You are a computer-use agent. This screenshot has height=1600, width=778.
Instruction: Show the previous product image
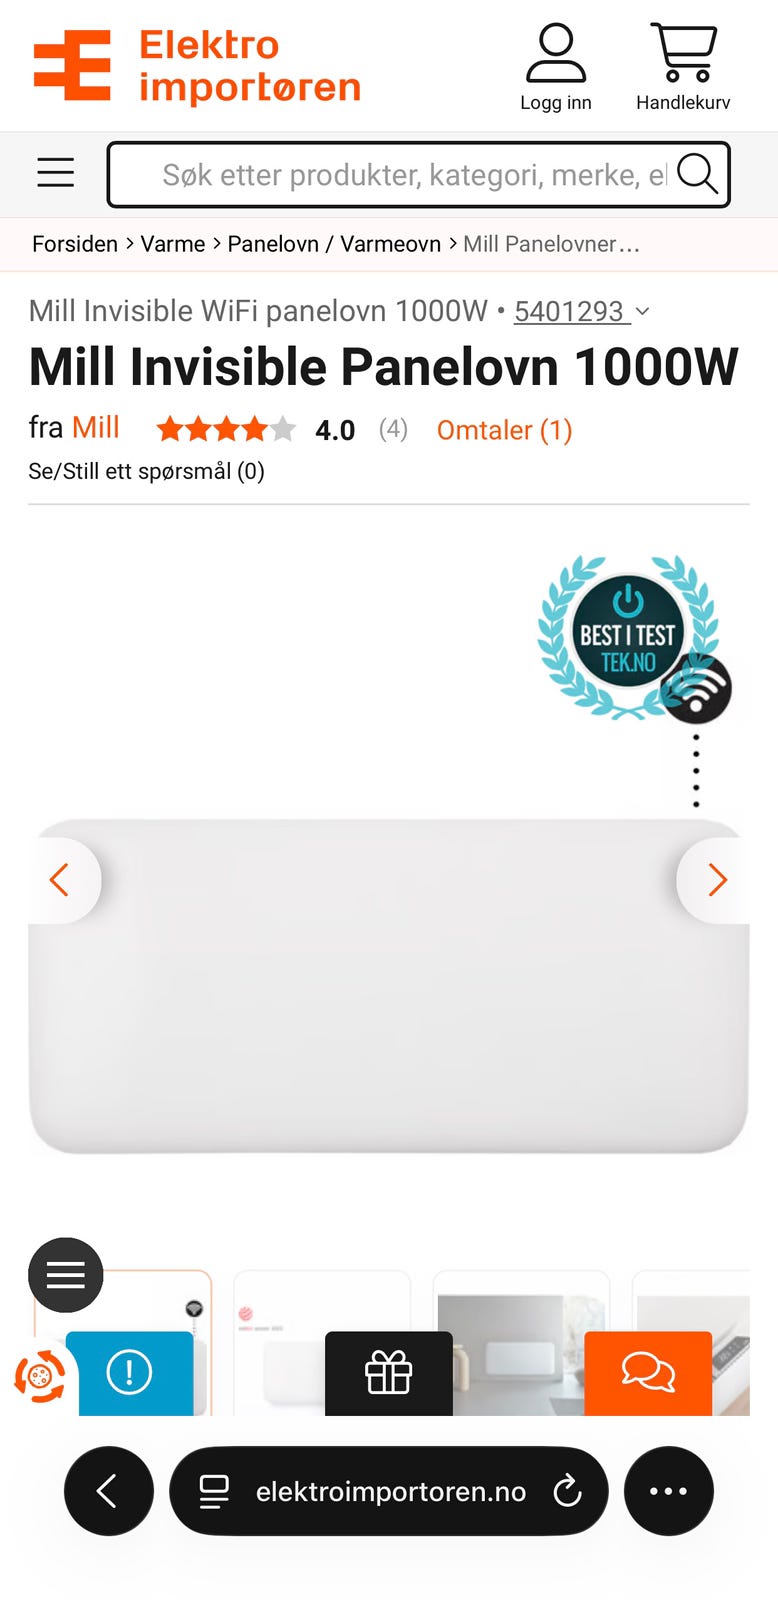coord(61,880)
